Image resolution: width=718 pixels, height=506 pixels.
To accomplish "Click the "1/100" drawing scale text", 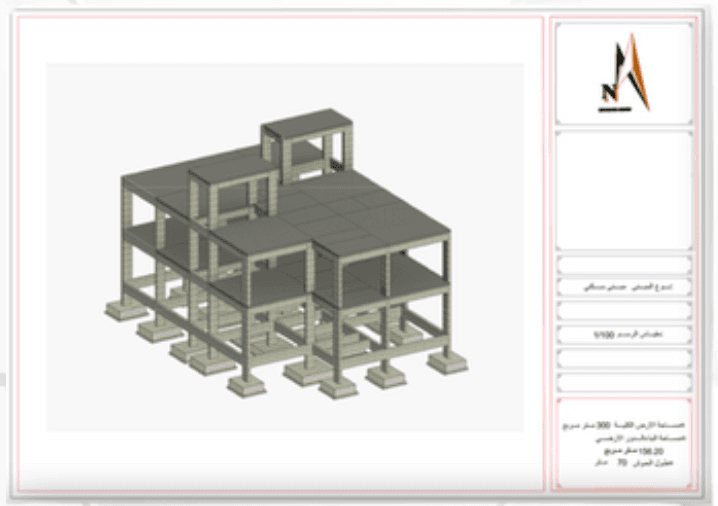I will point(604,335).
